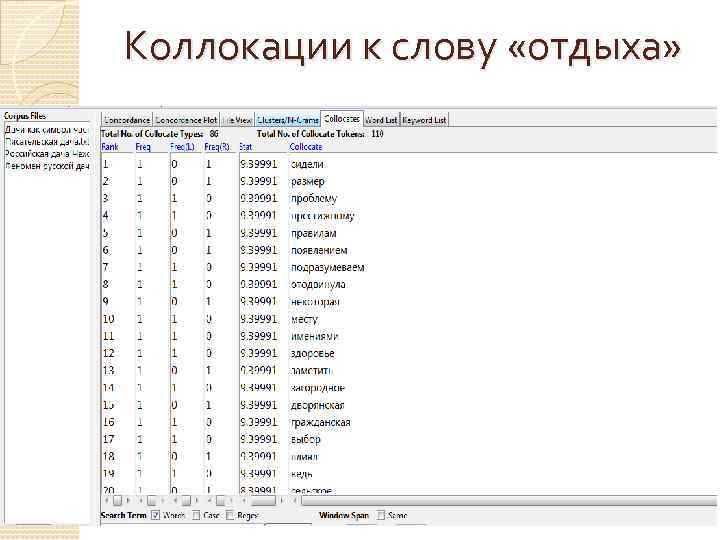Viewport: 720px width, 540px height.
Task: Select corpus file starting with 'Писательская дача'
Action: 47,142
